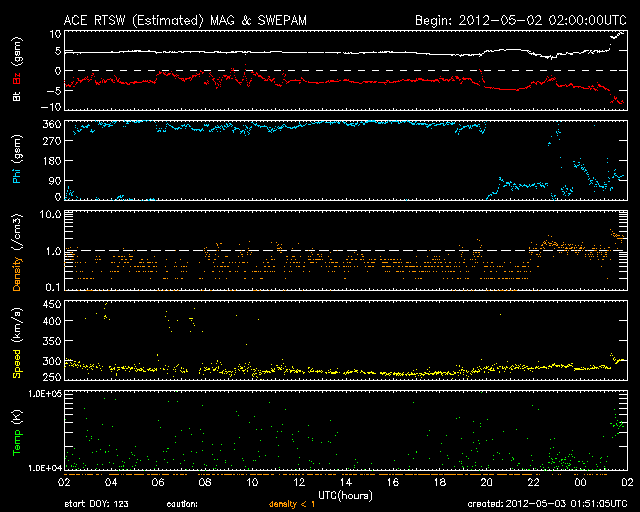Screen dimensions: 640x512
Task: Click the "00" hour tick on the x-axis
Action: pyautogui.click(x=580, y=482)
